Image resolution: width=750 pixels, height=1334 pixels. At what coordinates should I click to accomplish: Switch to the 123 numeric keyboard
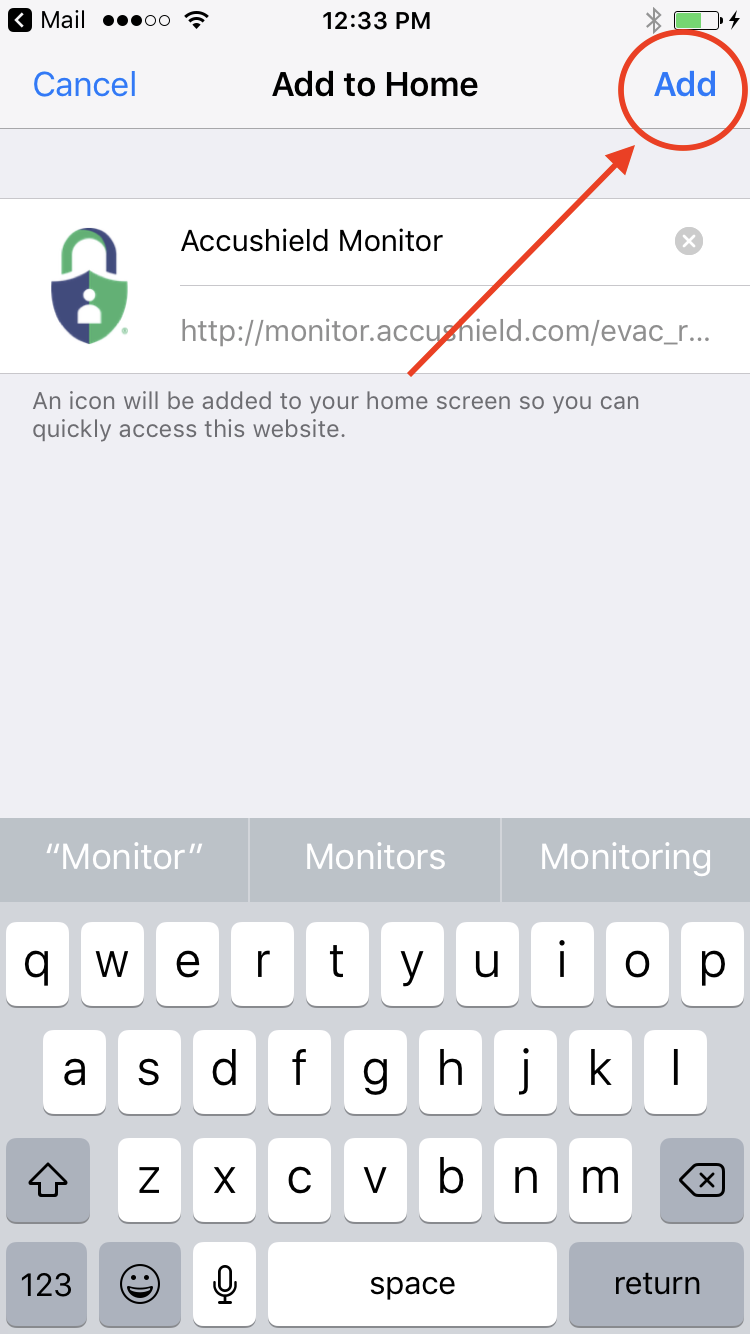click(47, 1285)
